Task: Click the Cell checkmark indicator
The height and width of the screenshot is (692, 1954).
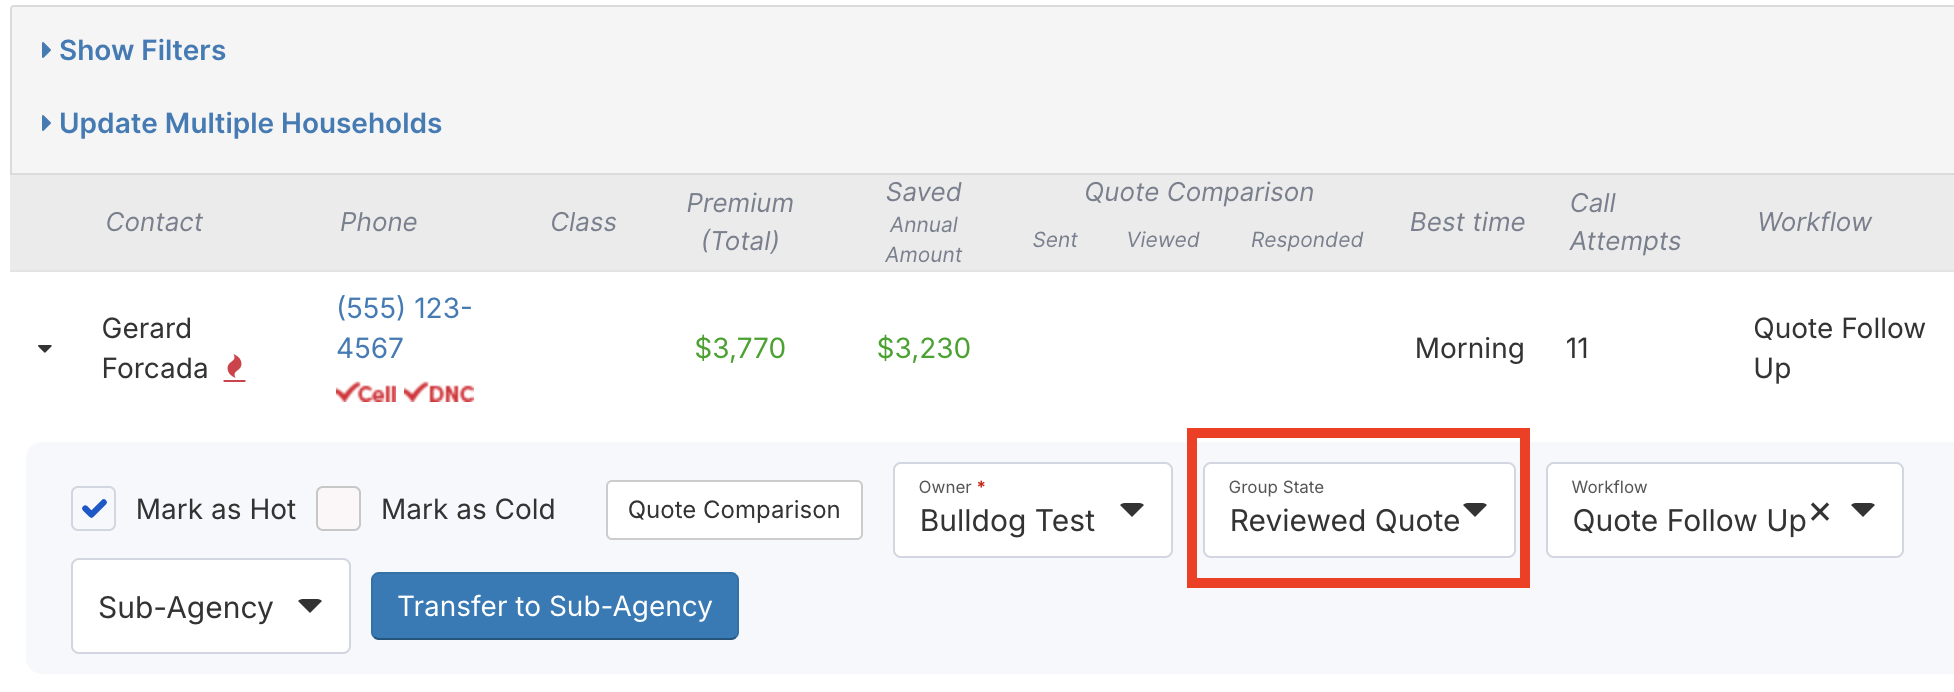Action: (366, 393)
